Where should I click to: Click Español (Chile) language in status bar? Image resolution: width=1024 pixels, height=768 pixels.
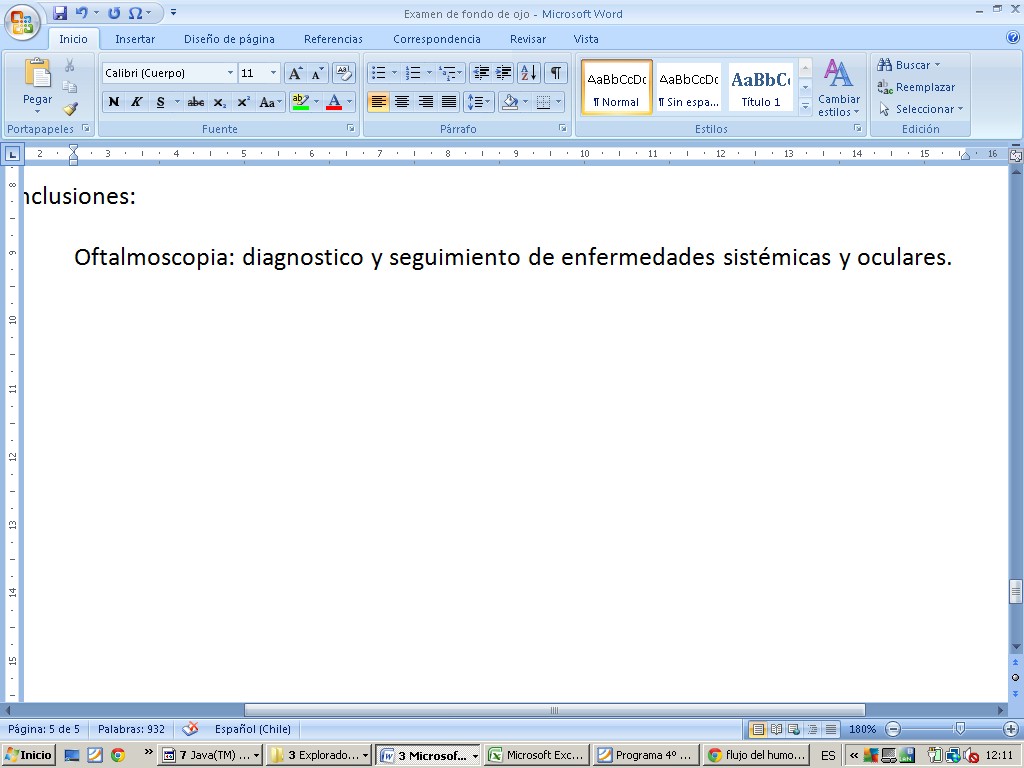252,730
